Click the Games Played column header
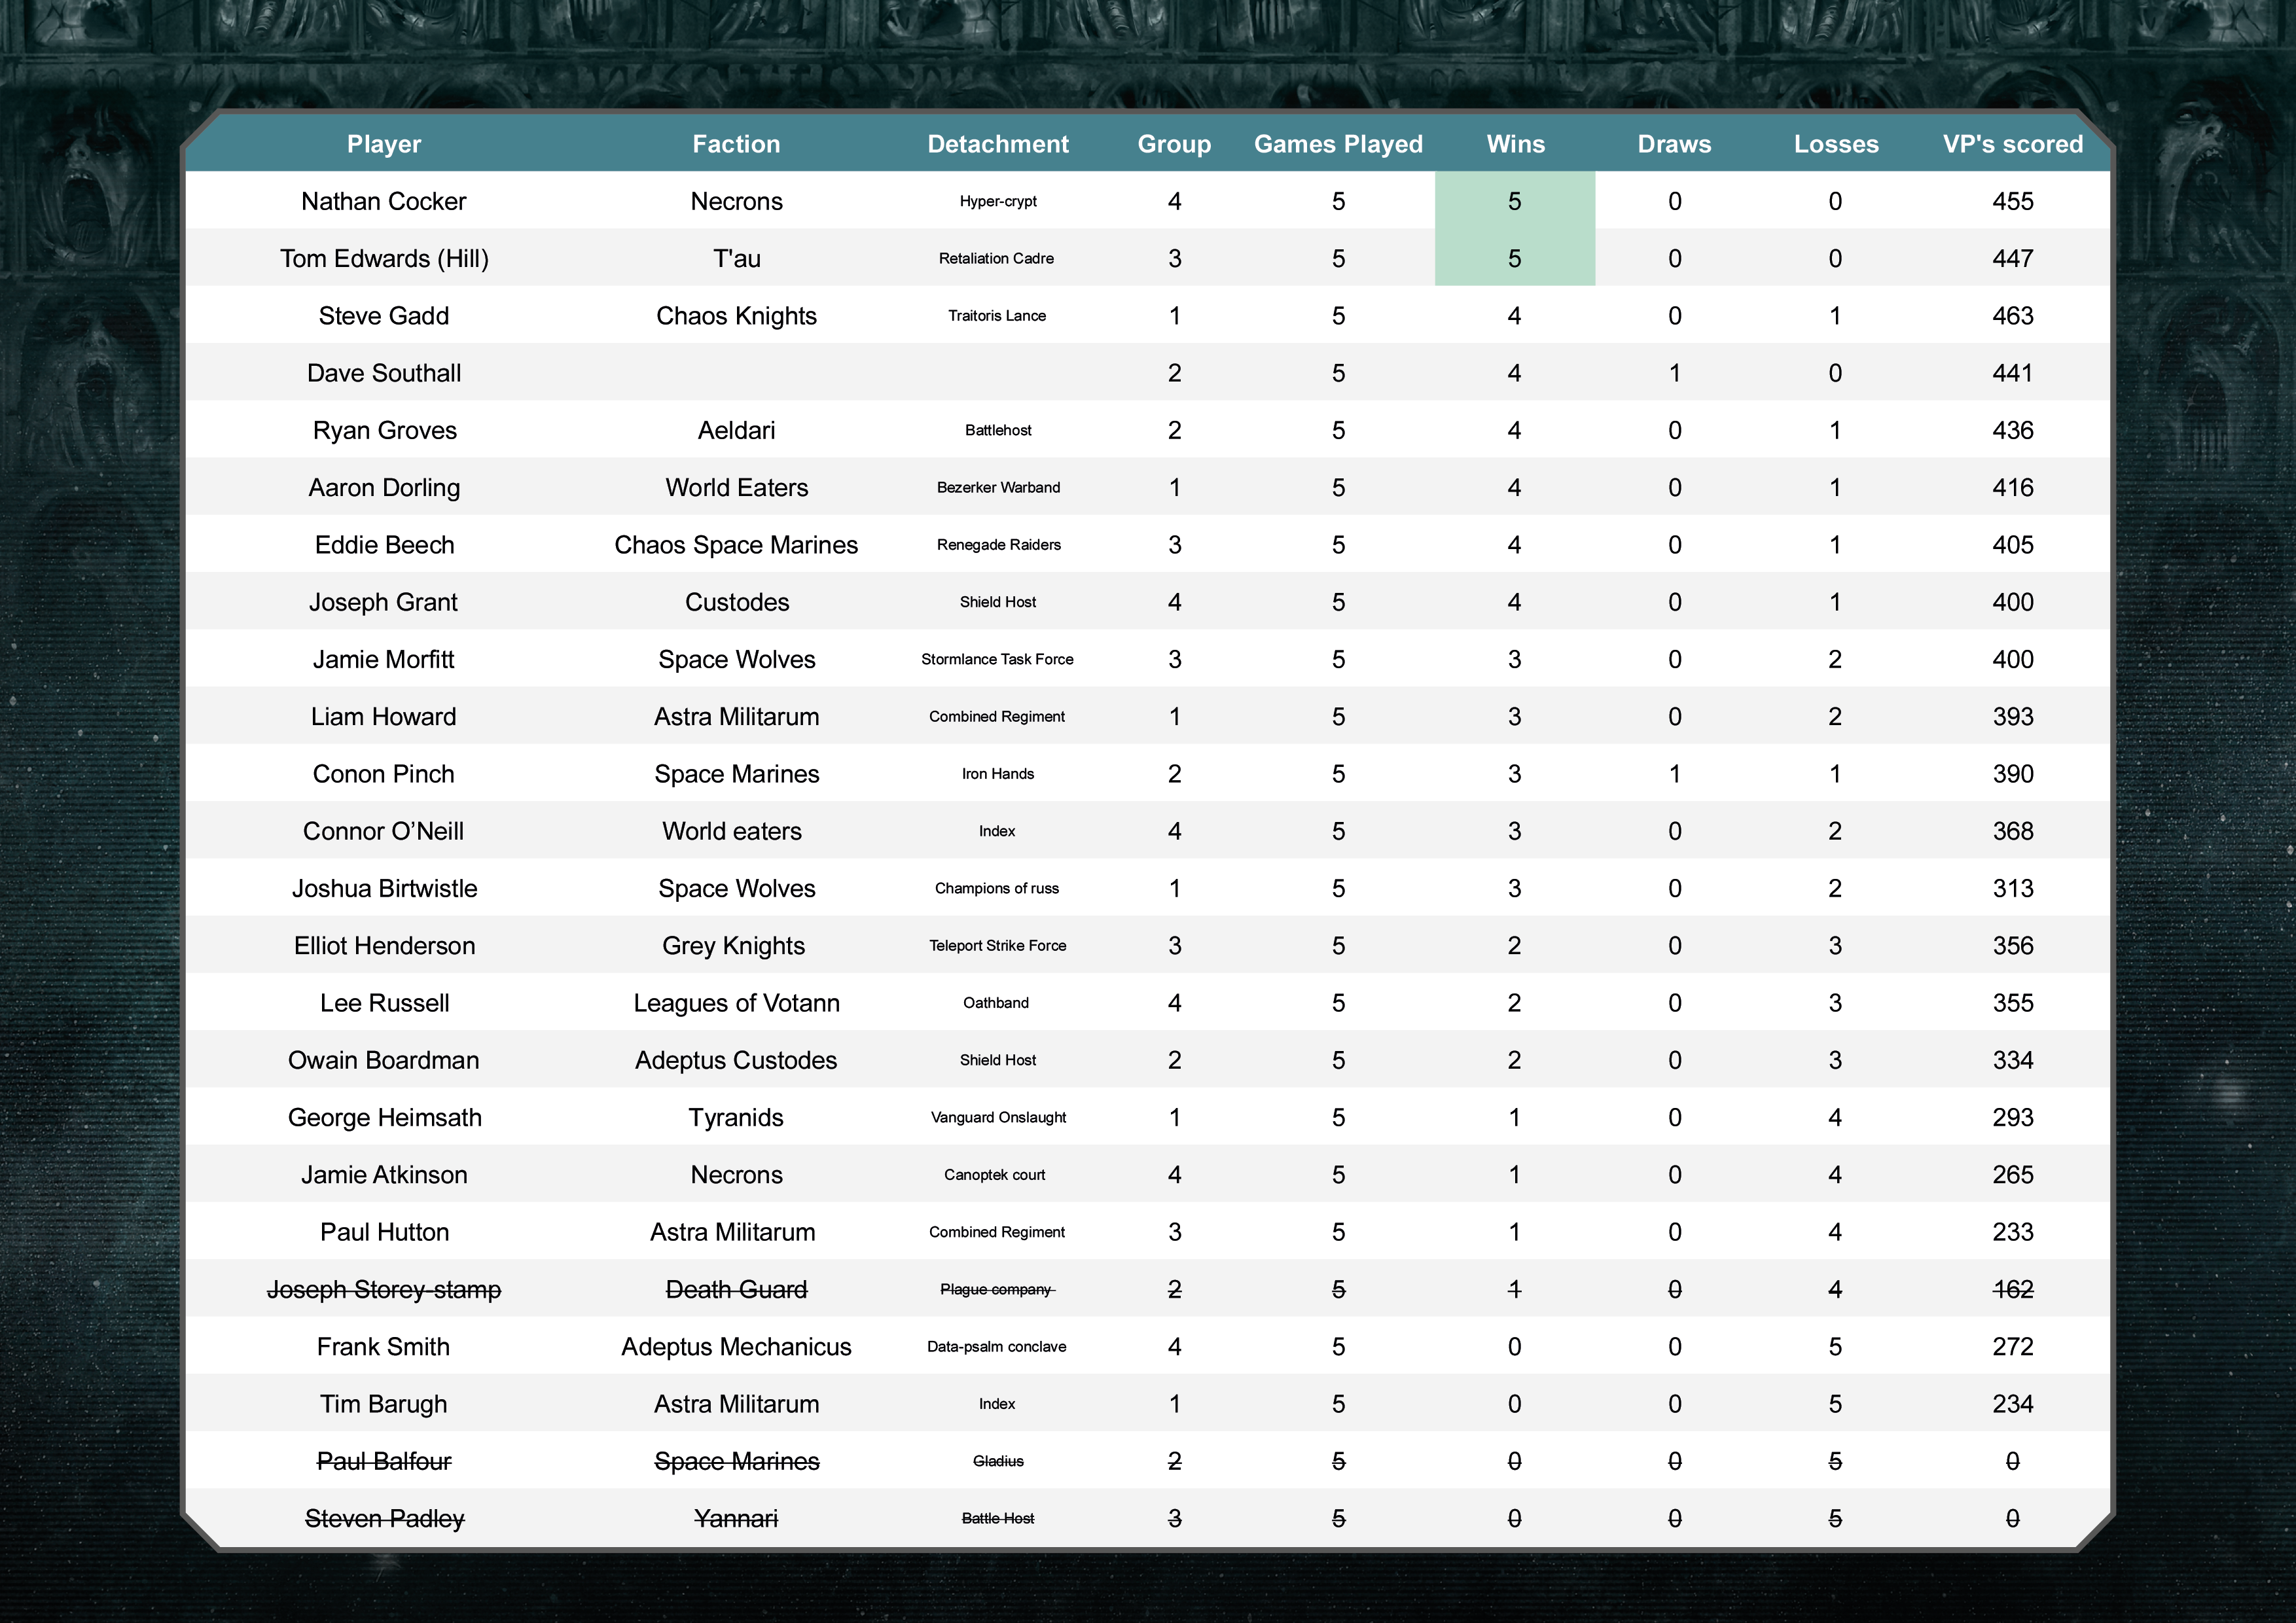The height and width of the screenshot is (1623, 2296). 1338,144
